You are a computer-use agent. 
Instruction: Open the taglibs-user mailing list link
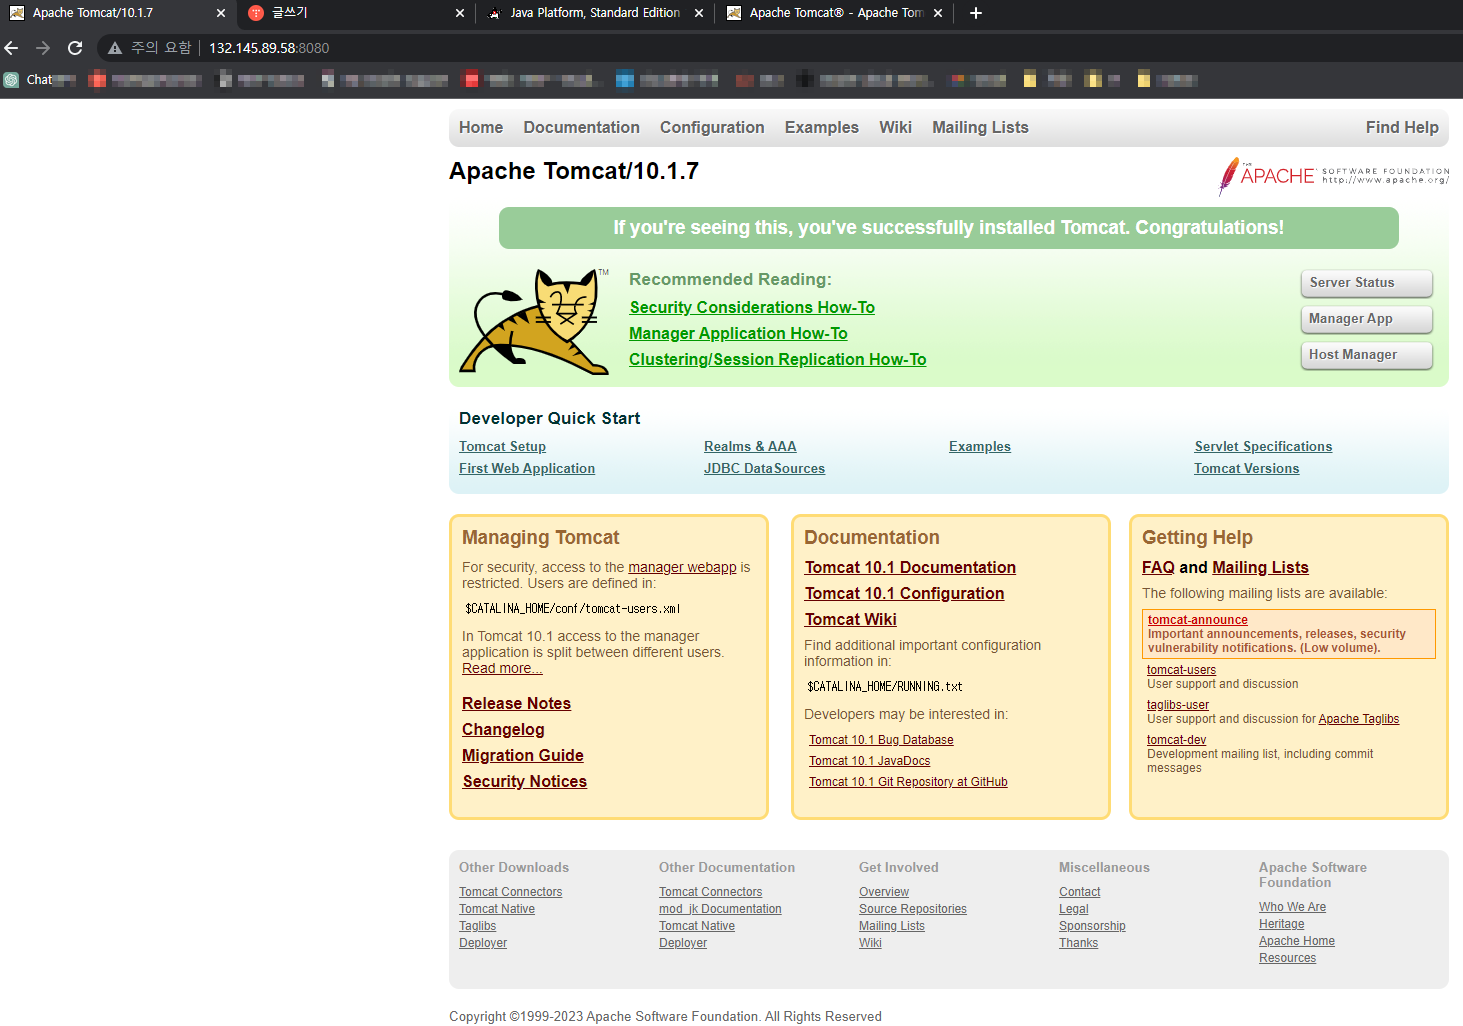click(1178, 705)
